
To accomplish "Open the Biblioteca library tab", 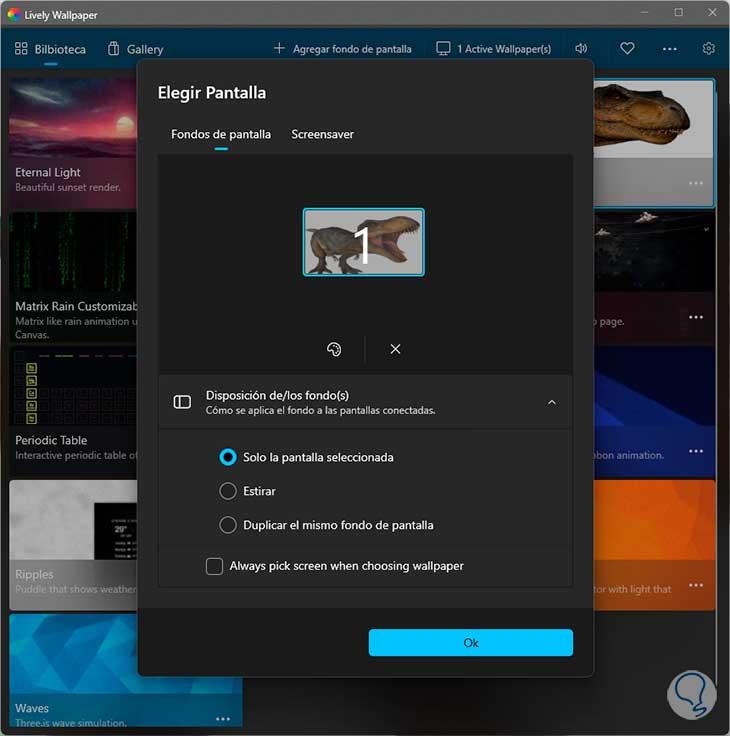I will 50,49.
